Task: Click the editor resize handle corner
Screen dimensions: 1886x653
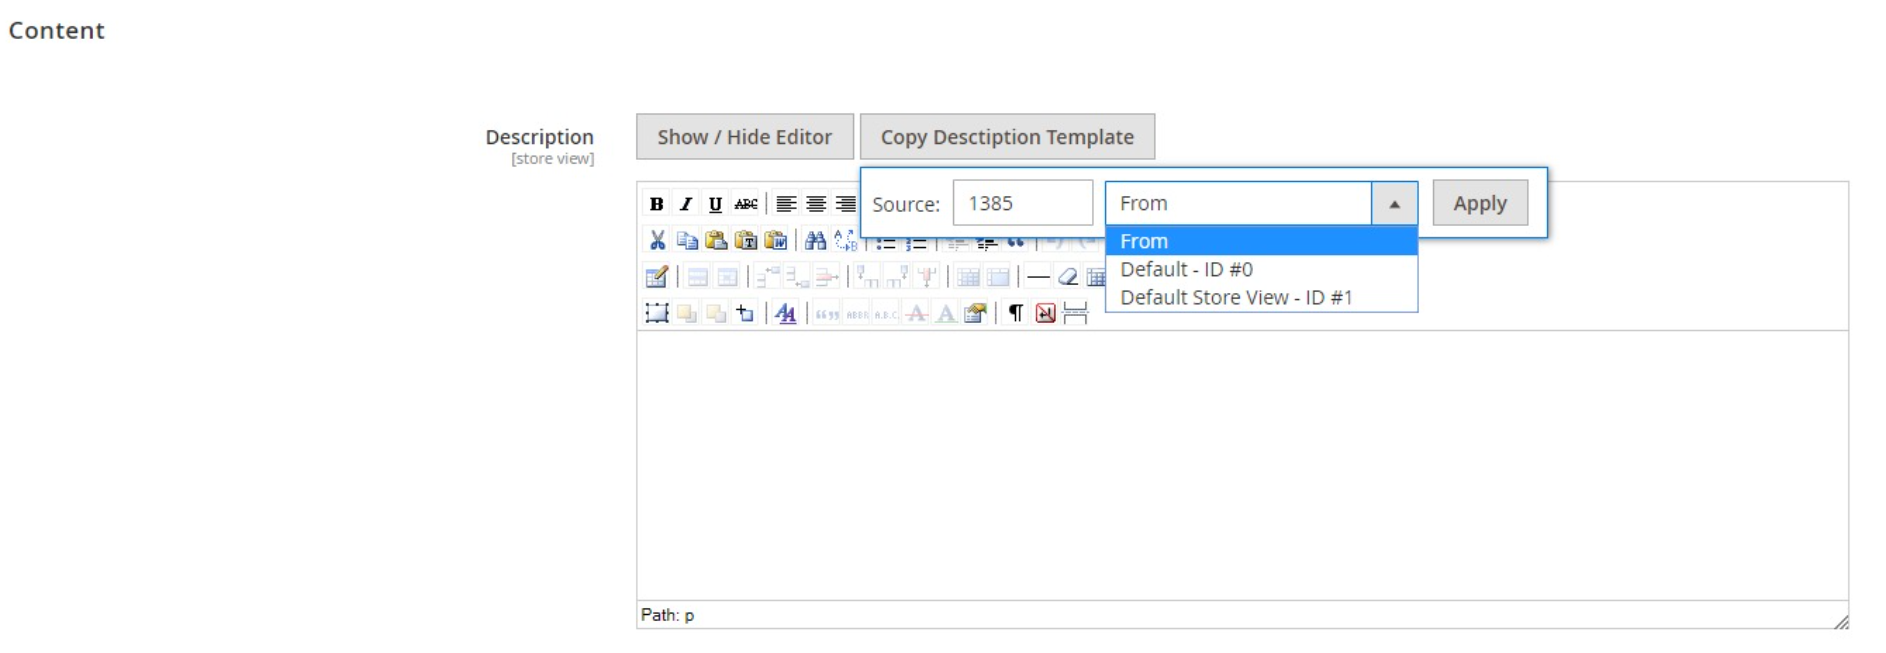Action: click(x=1841, y=622)
